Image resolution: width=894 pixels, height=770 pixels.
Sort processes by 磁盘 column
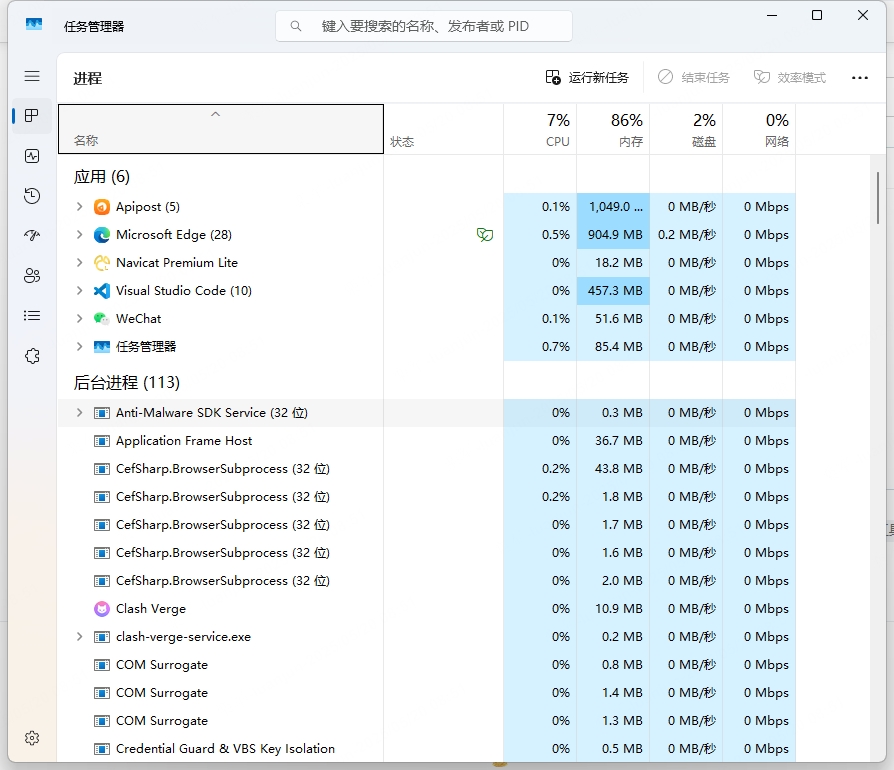(x=686, y=129)
